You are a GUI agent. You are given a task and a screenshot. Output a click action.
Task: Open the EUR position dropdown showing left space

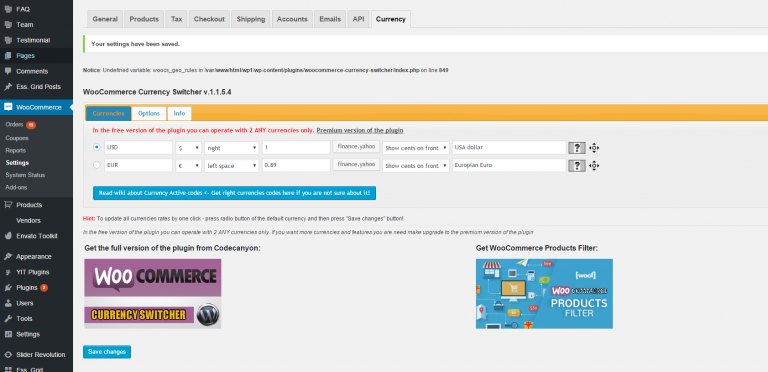coord(232,165)
